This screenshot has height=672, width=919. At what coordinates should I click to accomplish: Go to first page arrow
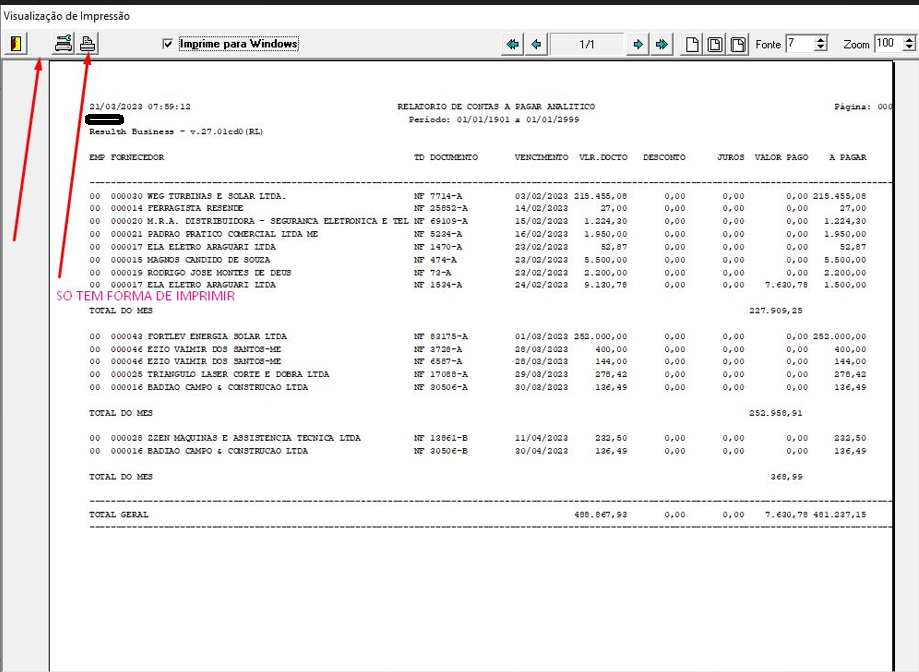[x=513, y=44]
